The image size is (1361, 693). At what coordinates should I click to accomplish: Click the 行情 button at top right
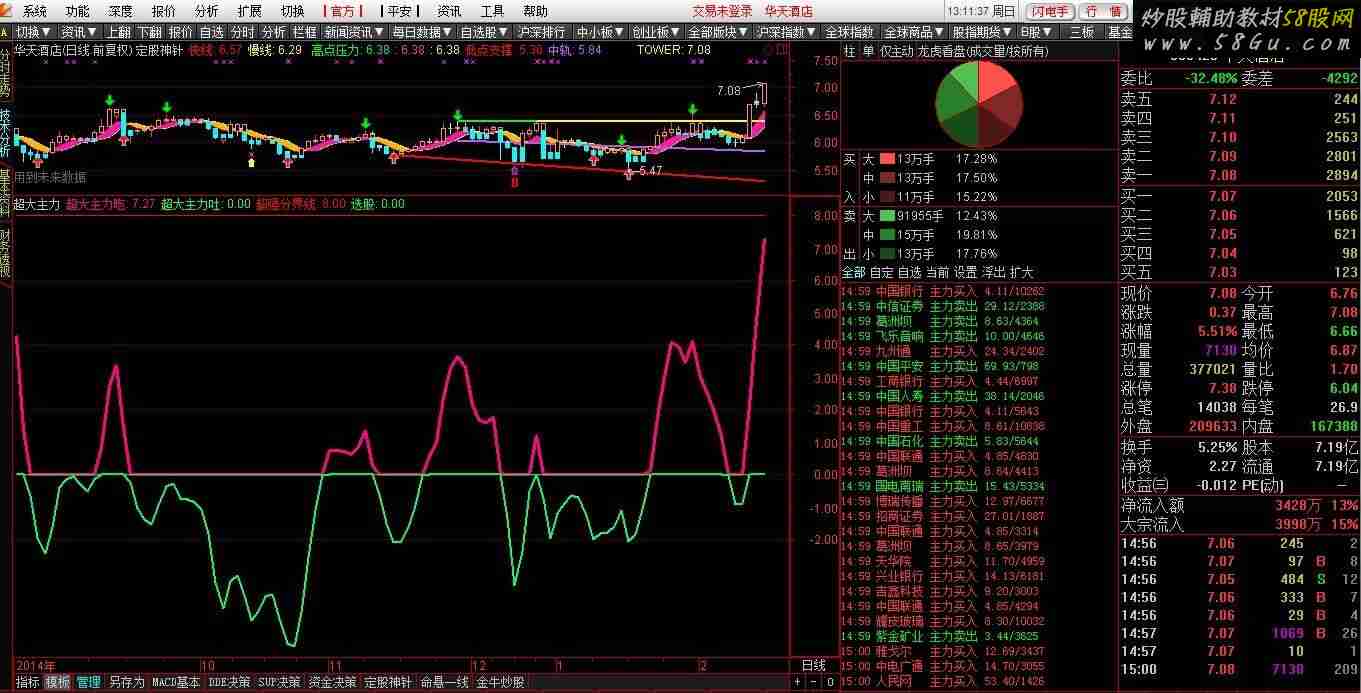1103,11
